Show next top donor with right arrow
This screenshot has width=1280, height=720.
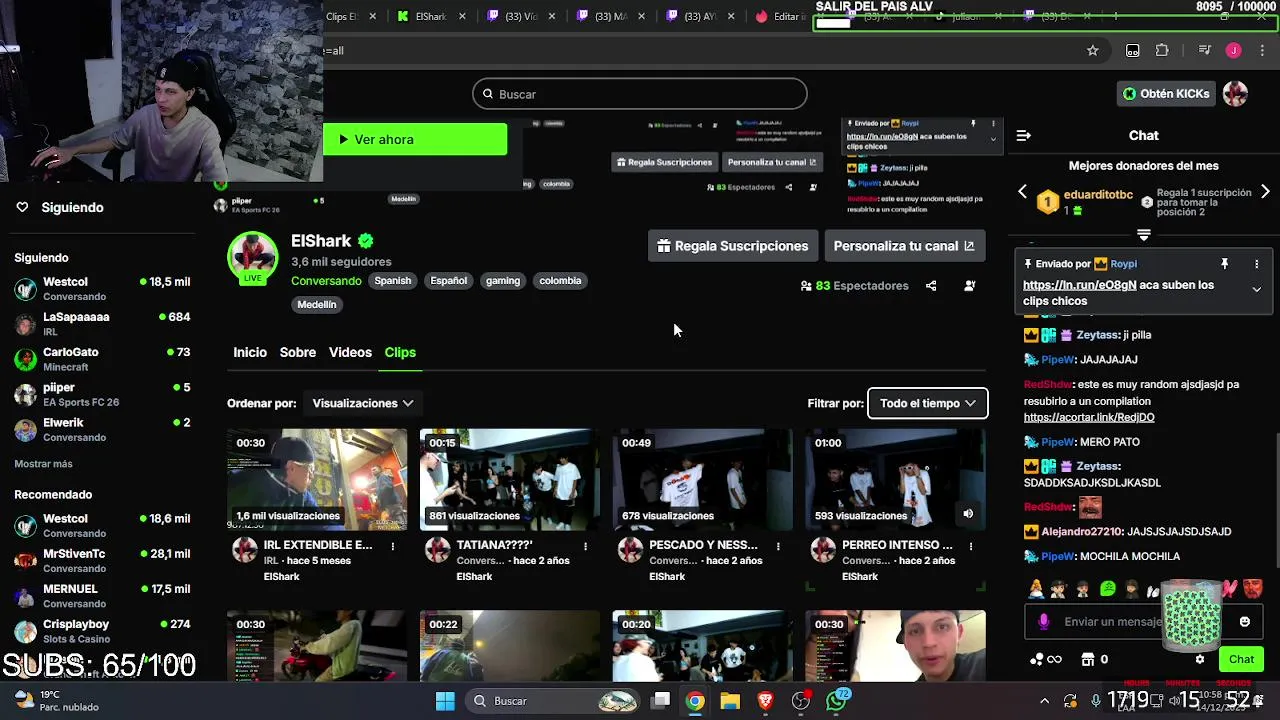coord(1265,191)
